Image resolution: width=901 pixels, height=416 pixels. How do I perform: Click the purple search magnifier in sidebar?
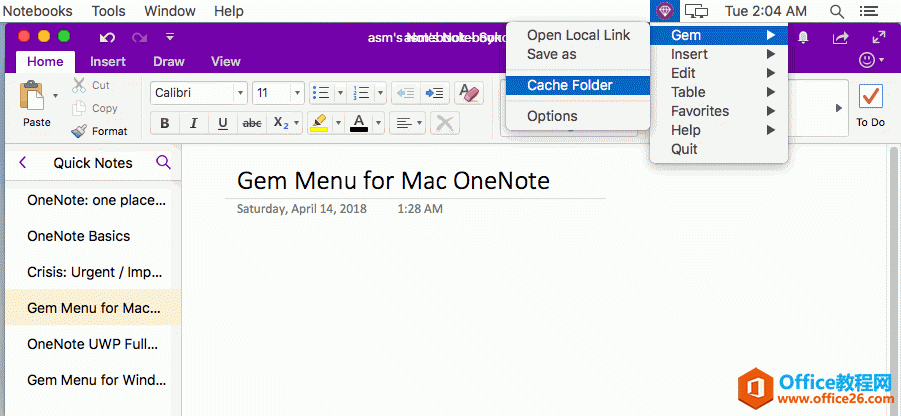pyautogui.click(x=163, y=163)
